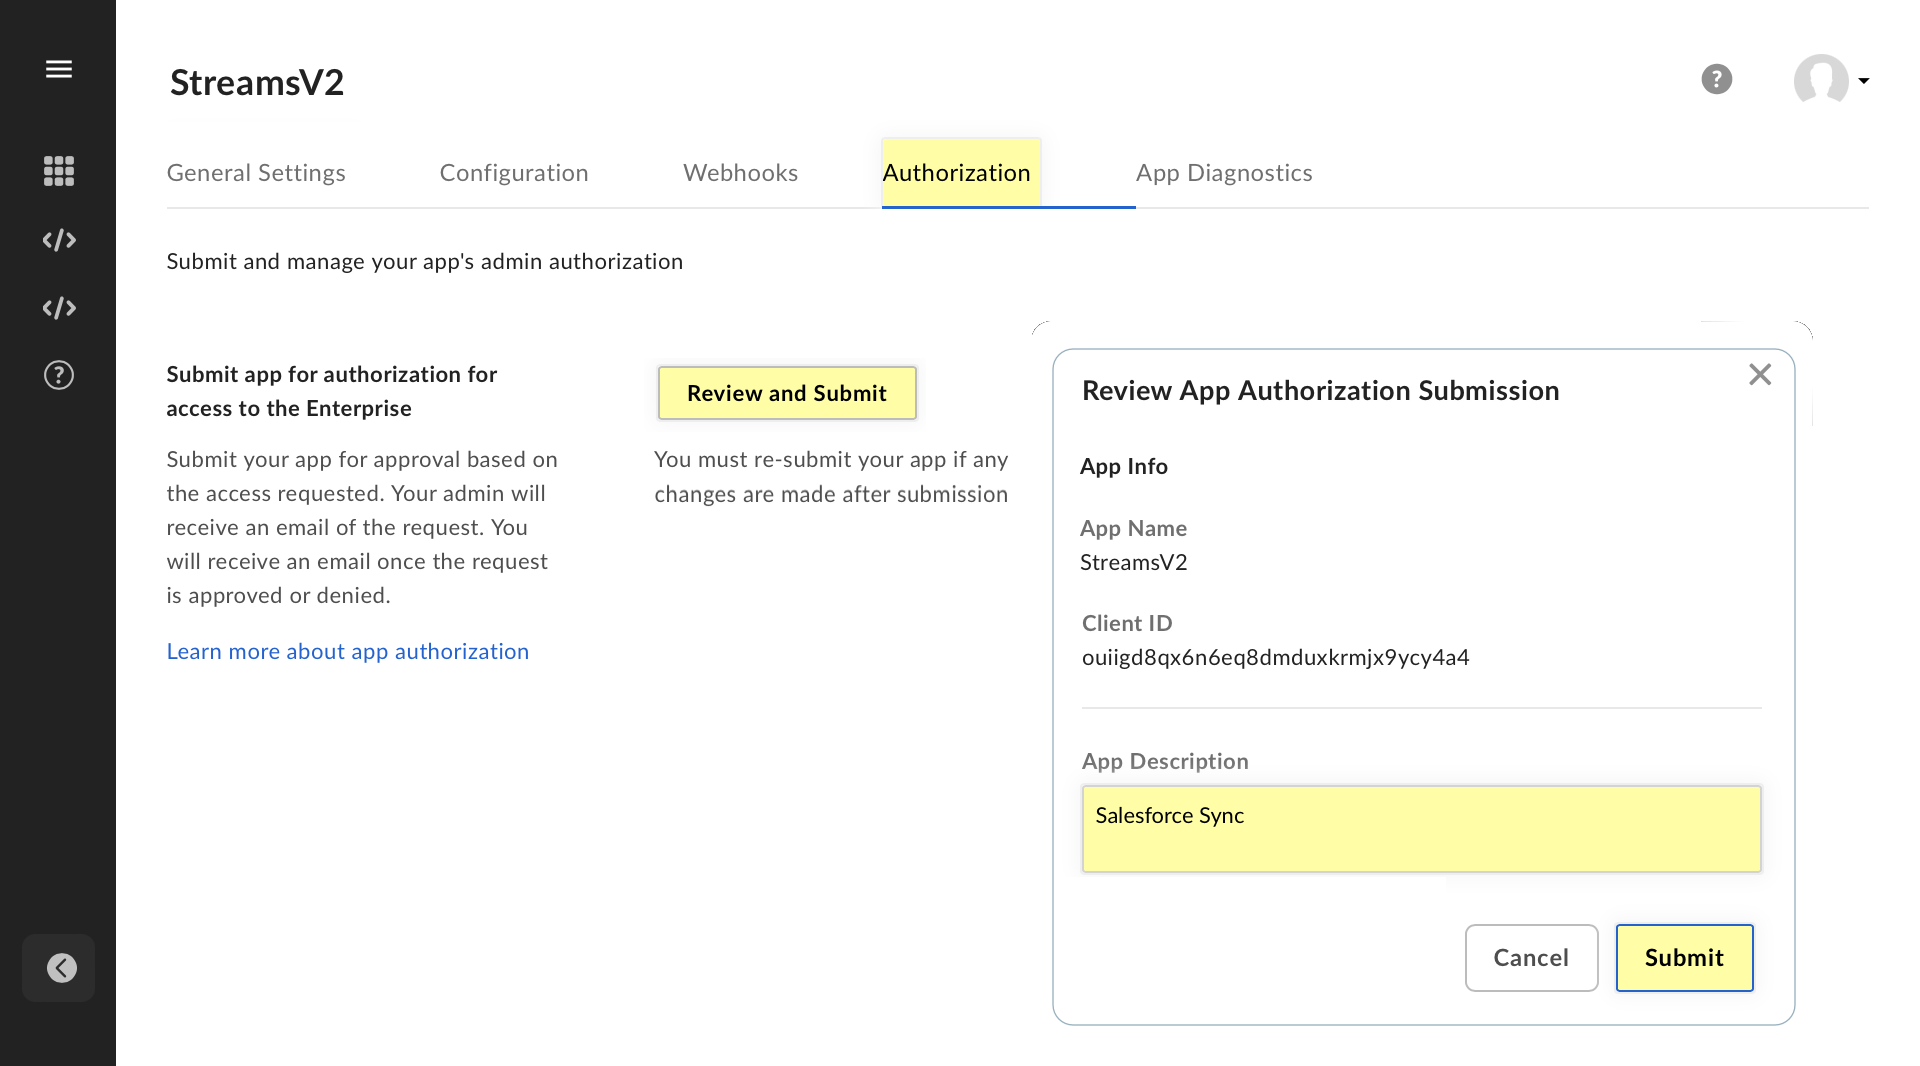
Task: Click the upper code brackets sidebar icon
Action: (59, 240)
